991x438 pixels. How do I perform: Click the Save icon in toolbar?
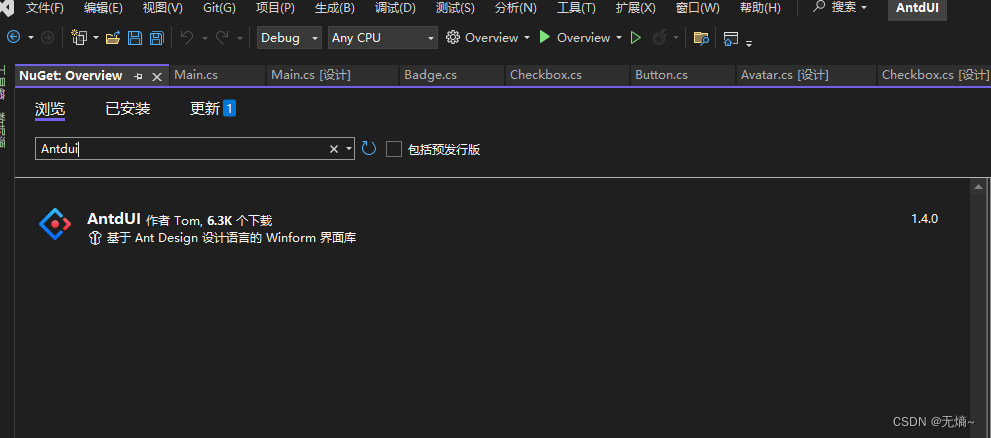(135, 38)
